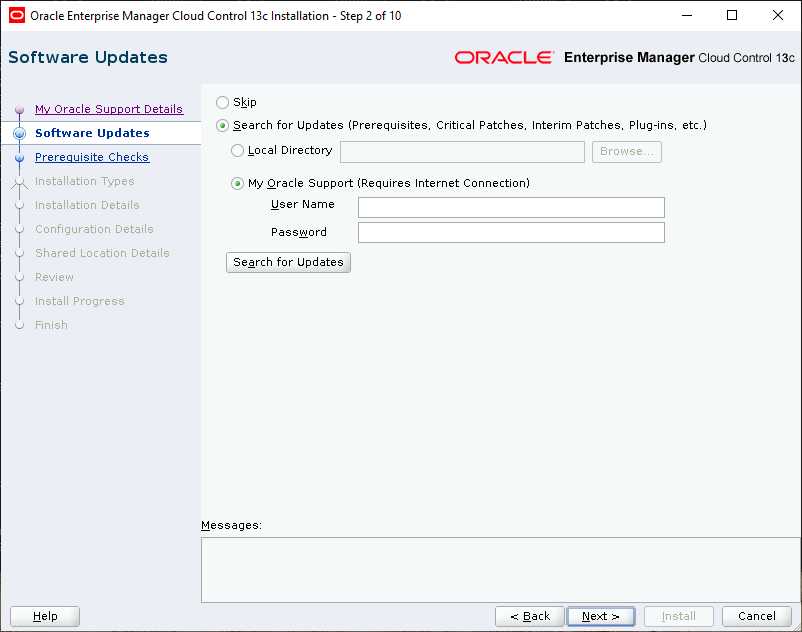802x632 pixels.
Task: Click the Installation Details step
Action: 87,205
